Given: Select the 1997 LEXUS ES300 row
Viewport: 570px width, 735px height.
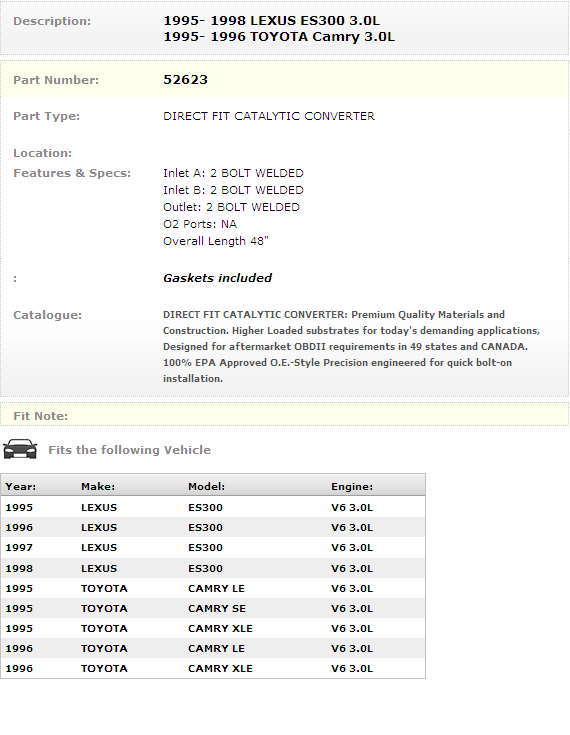Looking at the screenshot, I should [x=213, y=548].
